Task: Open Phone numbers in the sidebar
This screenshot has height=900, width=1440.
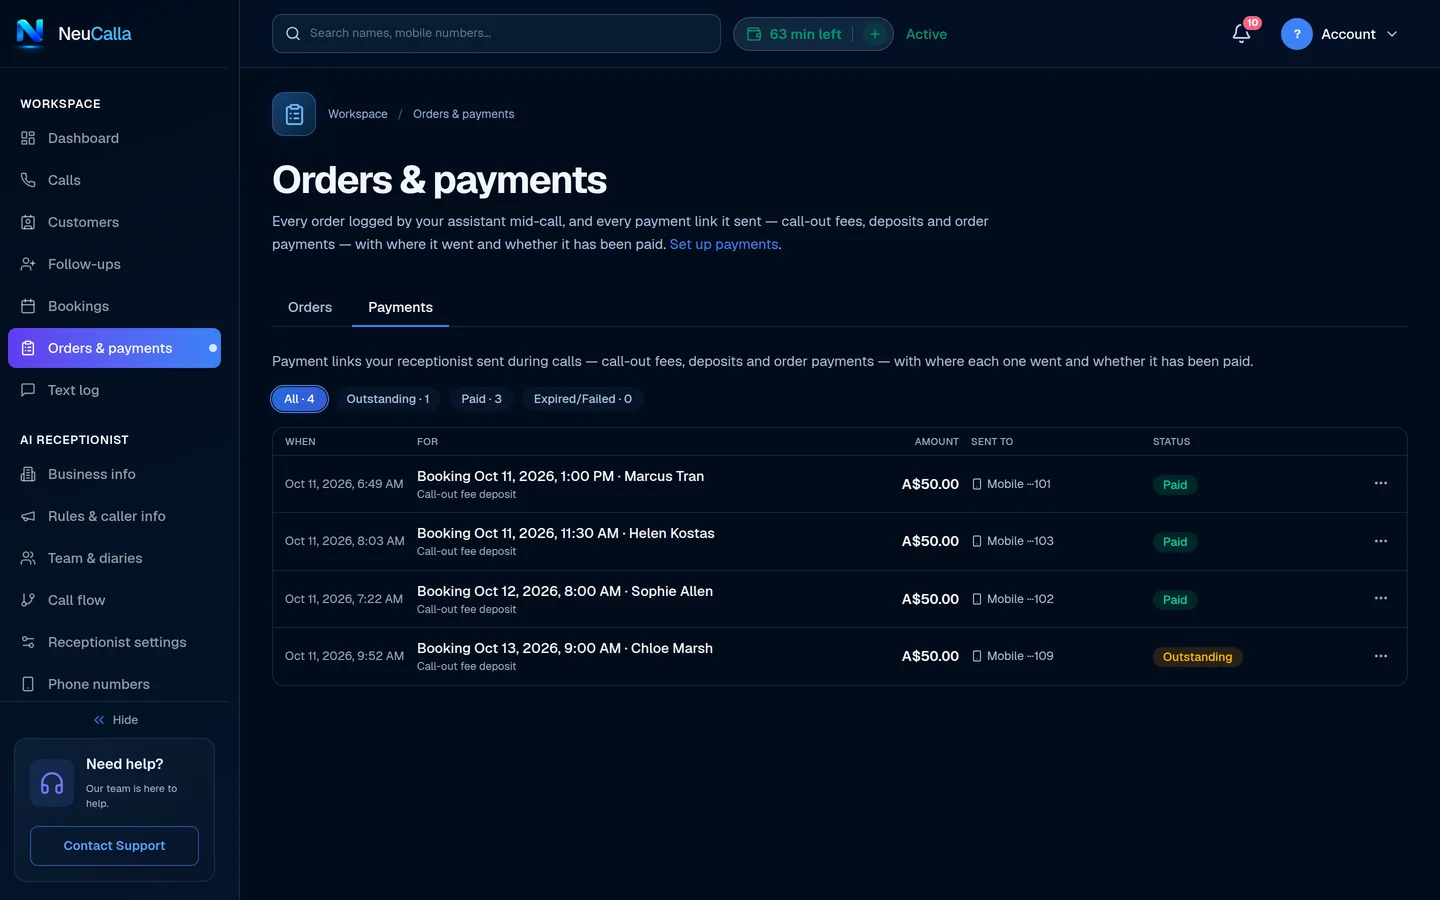Action: (114, 684)
